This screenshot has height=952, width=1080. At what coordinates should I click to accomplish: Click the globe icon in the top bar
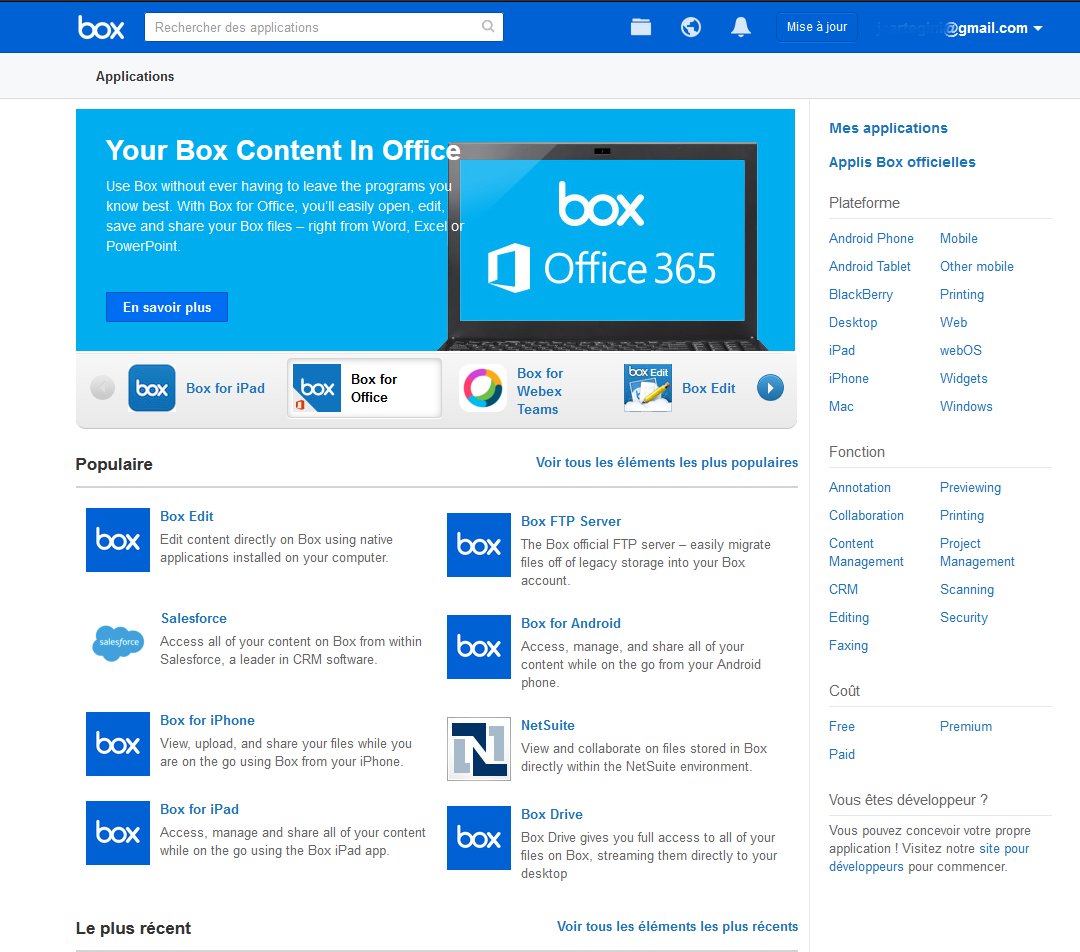tap(690, 27)
